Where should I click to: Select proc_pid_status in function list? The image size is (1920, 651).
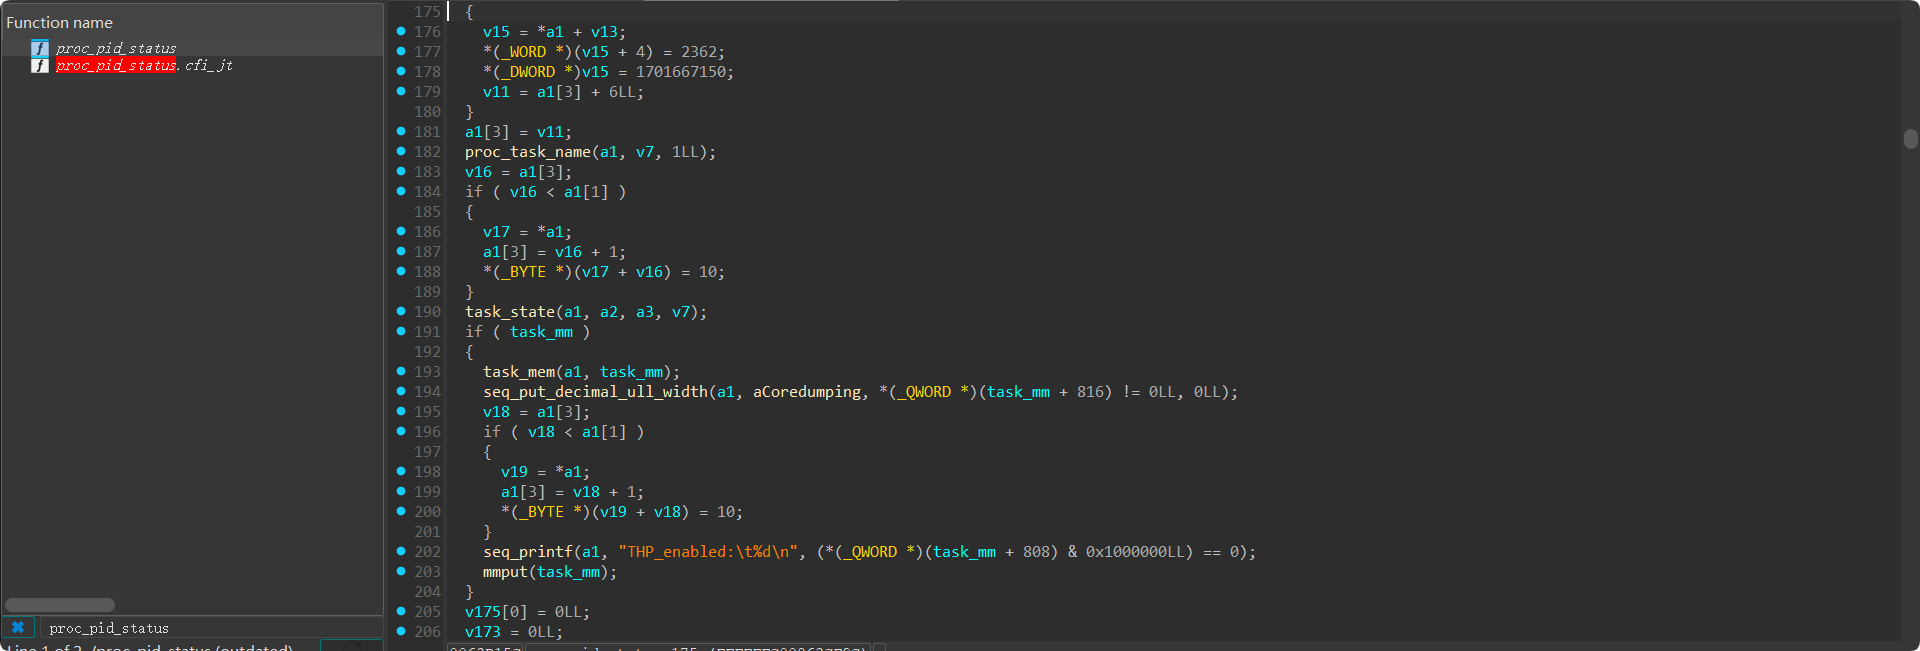click(116, 48)
